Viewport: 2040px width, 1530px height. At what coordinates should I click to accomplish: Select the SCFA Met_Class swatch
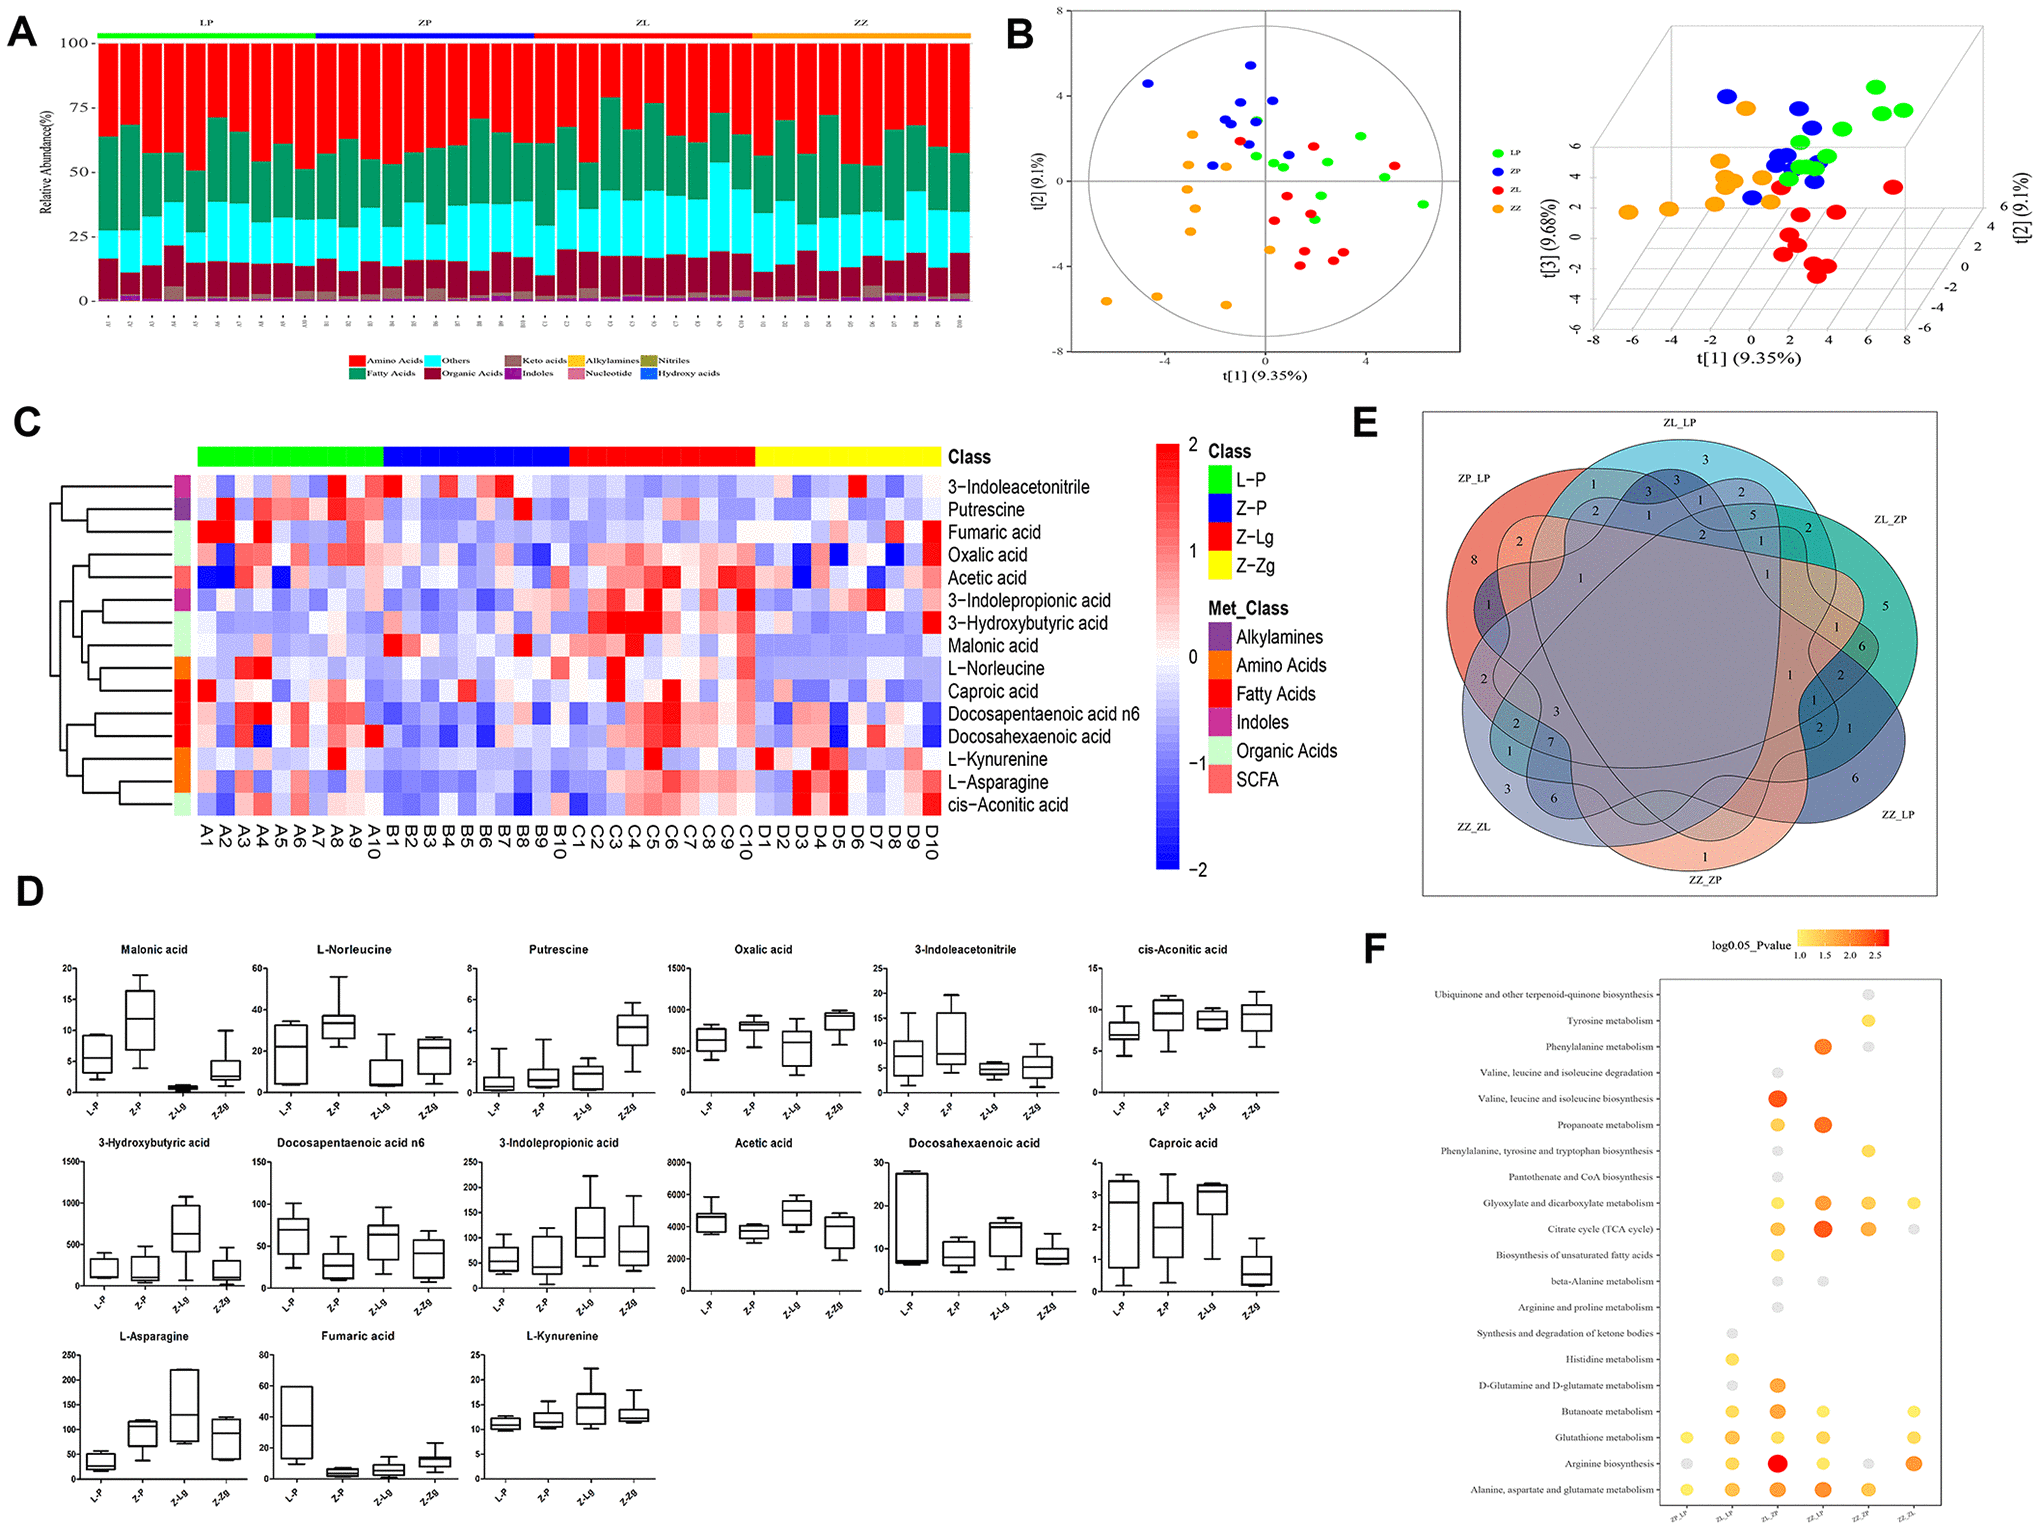coord(1219,779)
